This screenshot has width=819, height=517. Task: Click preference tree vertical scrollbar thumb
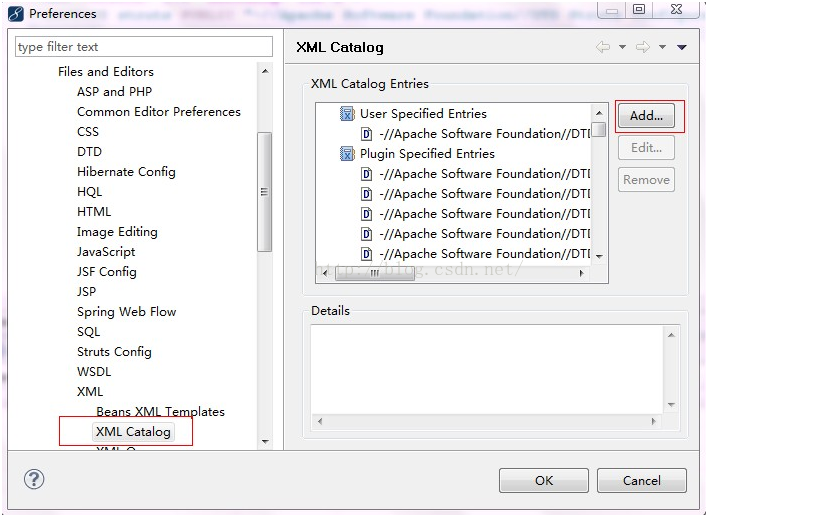pyautogui.click(x=265, y=192)
